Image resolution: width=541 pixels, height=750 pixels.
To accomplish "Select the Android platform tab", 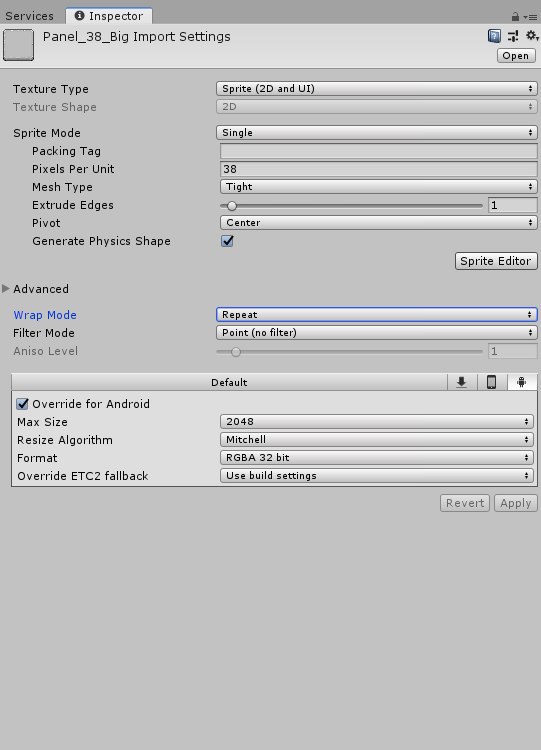I will (x=522, y=382).
